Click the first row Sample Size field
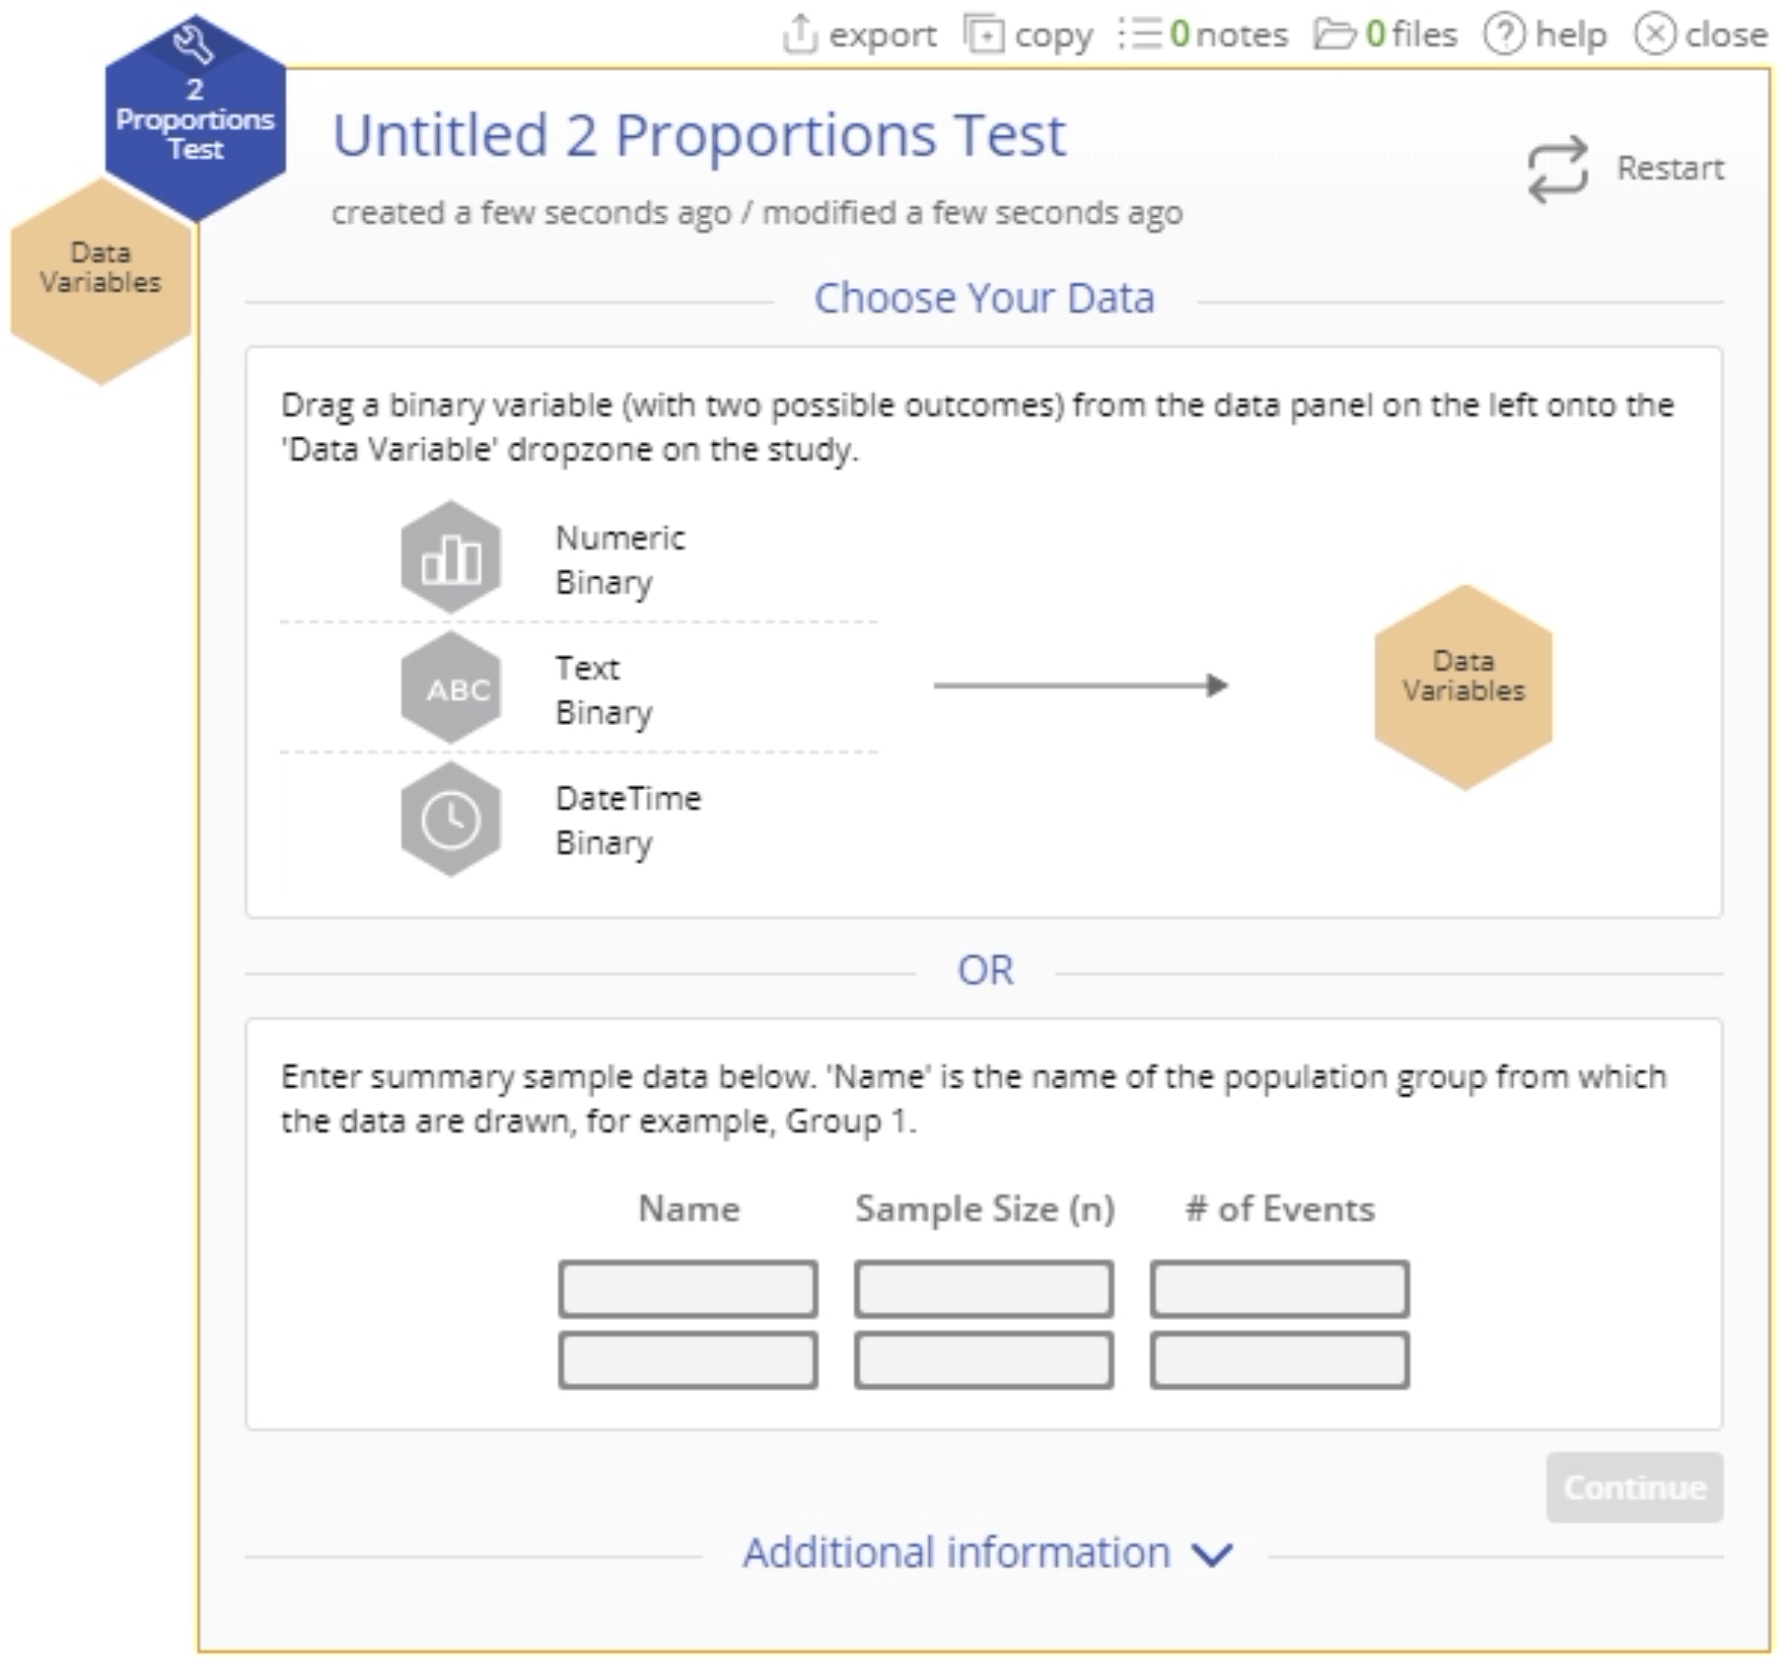1791x1670 pixels. click(984, 1289)
